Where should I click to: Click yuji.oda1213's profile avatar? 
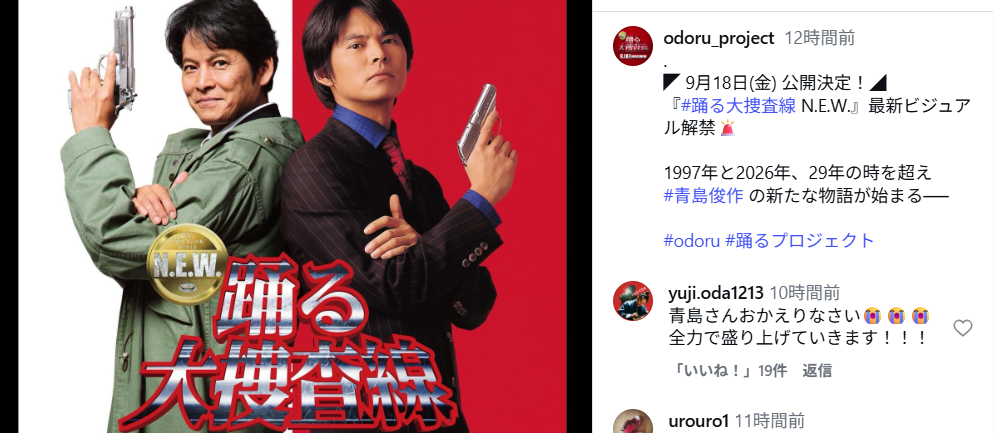point(633,301)
